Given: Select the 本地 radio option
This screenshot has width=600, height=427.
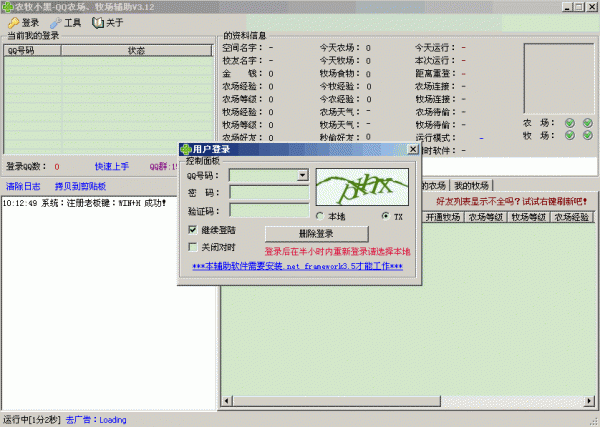Looking at the screenshot, I should point(320,217).
